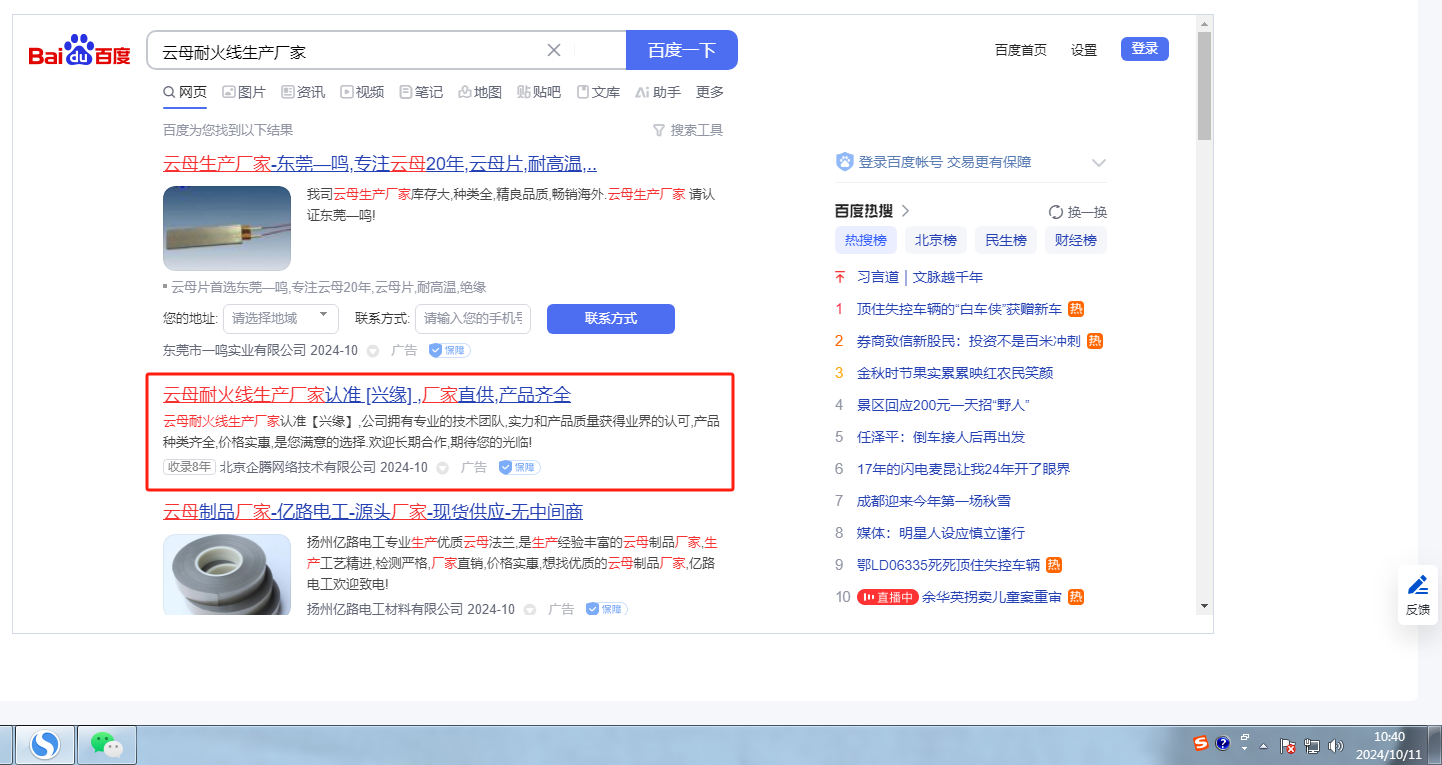Screen dimensions: 1442x765
Task: Open the mica heater product thumbnail
Action: pyautogui.click(x=227, y=228)
